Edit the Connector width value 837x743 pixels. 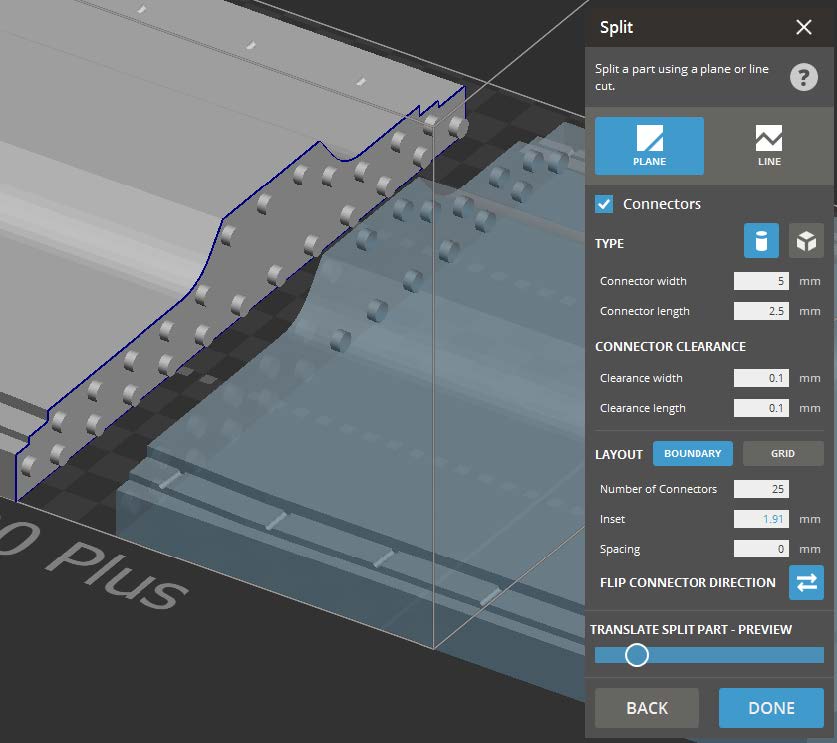point(760,281)
